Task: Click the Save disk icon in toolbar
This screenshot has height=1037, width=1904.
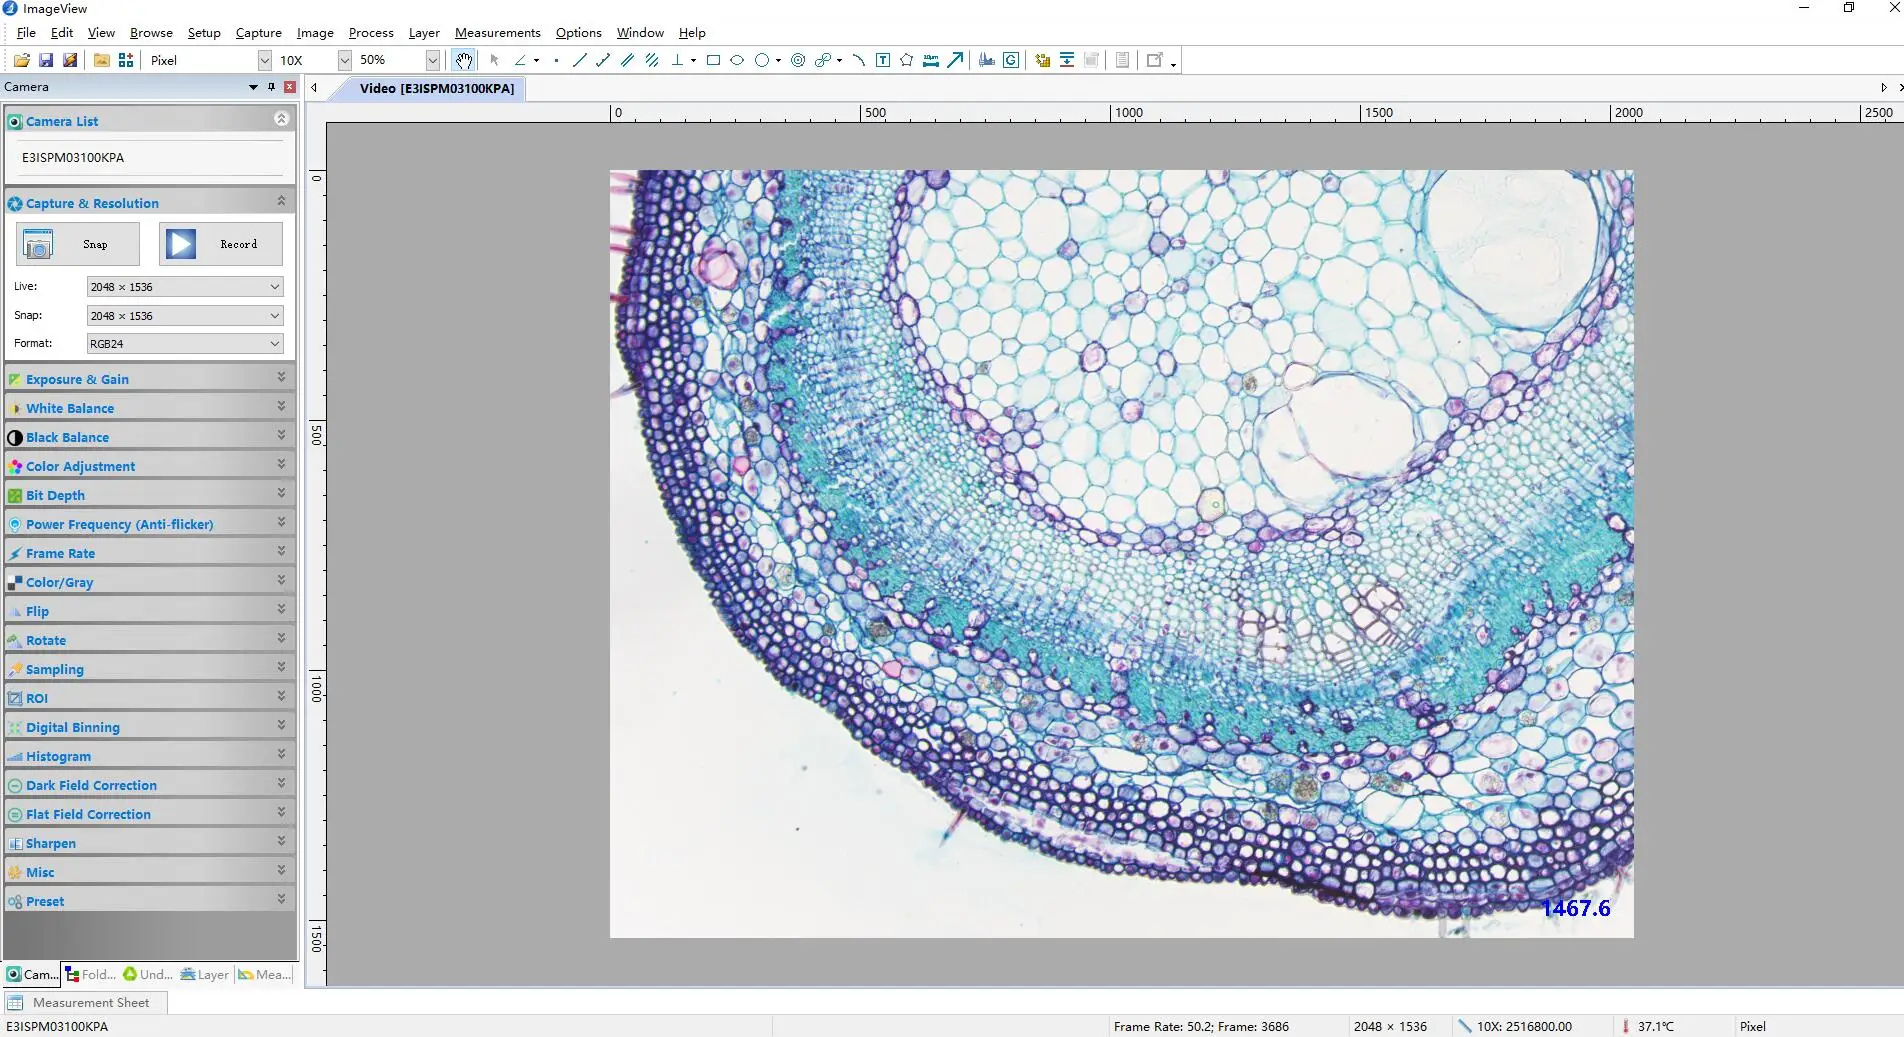Action: coord(46,60)
